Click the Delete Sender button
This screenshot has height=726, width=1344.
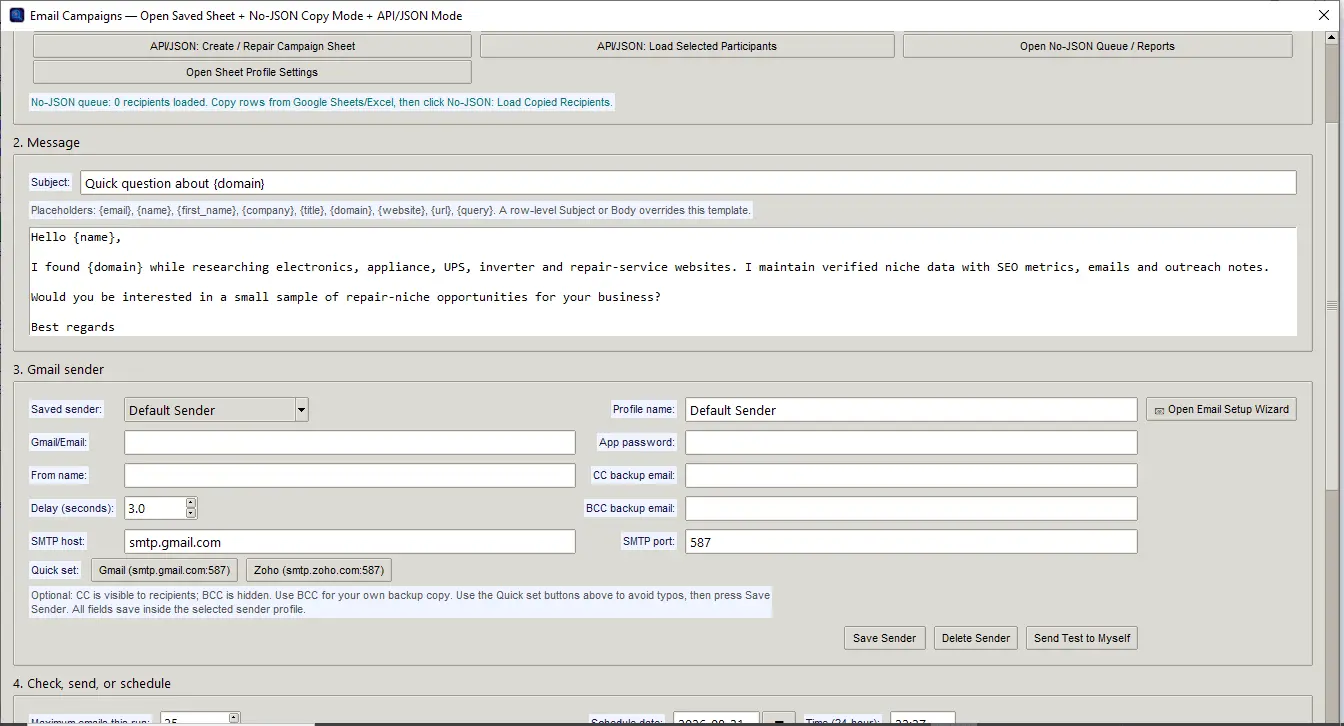[976, 638]
